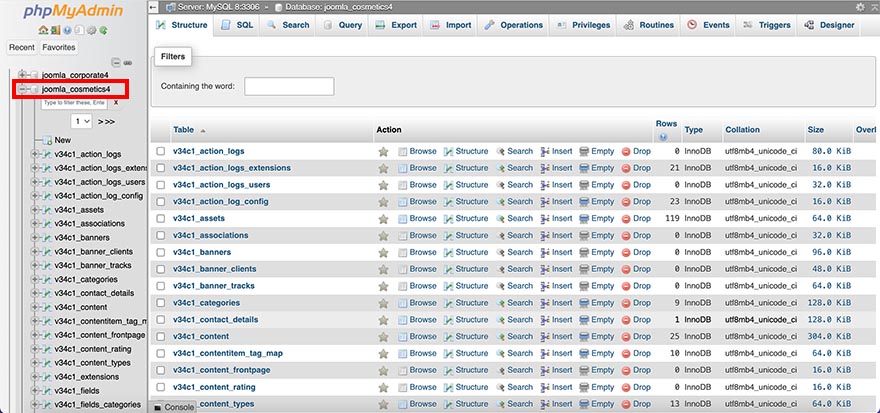Check the v34c1_categories table checkbox
This screenshot has width=880, height=413.
[160, 303]
